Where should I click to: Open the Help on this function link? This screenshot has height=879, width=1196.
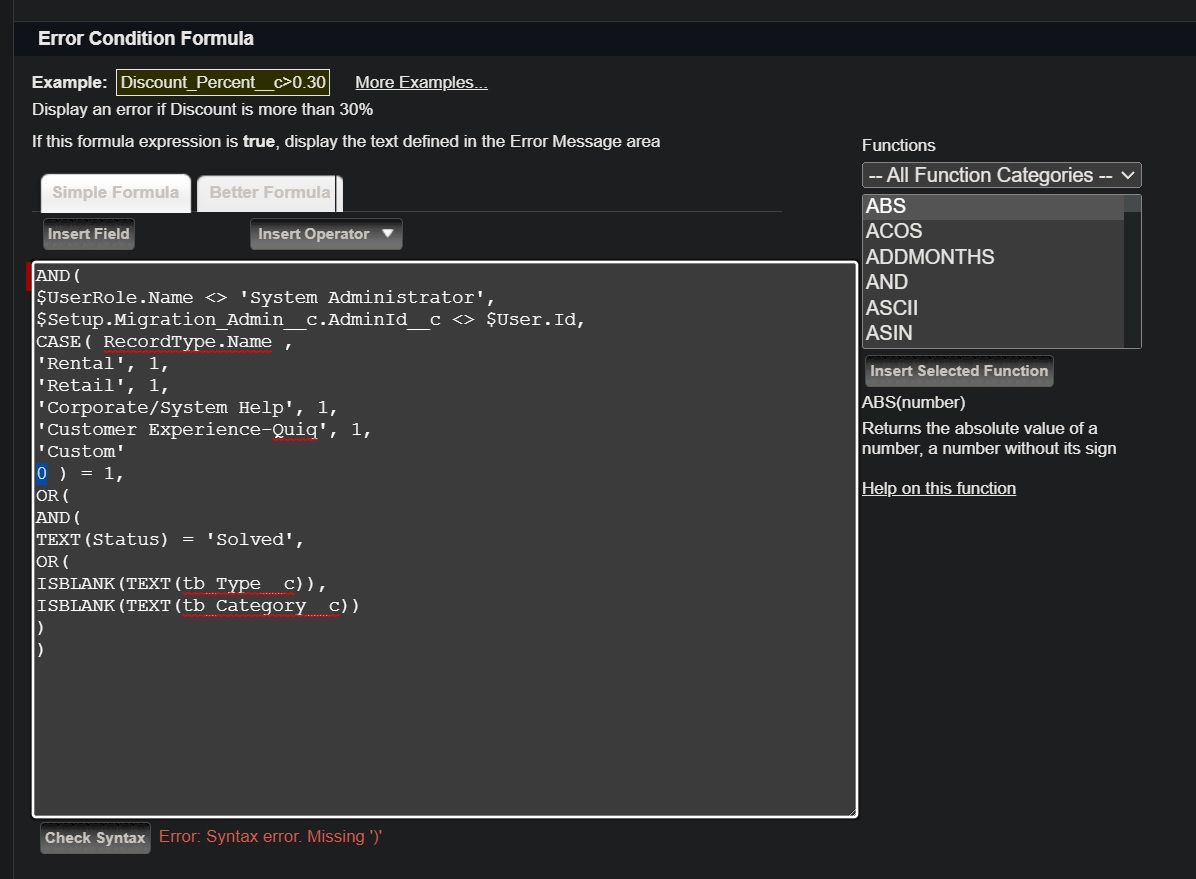938,488
